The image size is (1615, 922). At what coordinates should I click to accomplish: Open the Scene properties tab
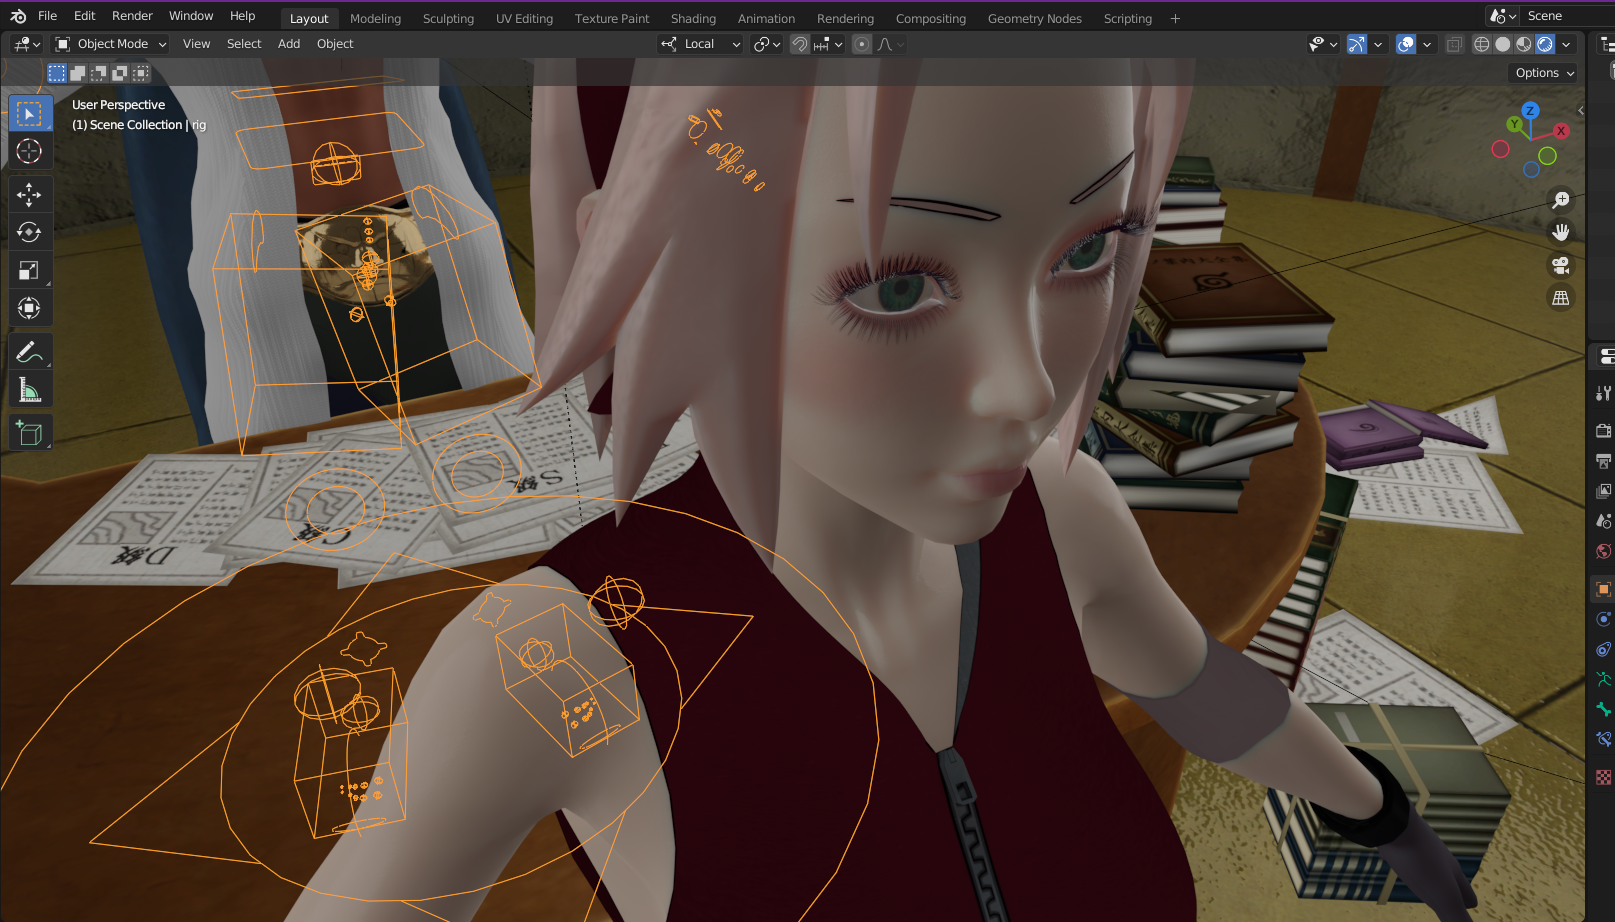(1603, 521)
